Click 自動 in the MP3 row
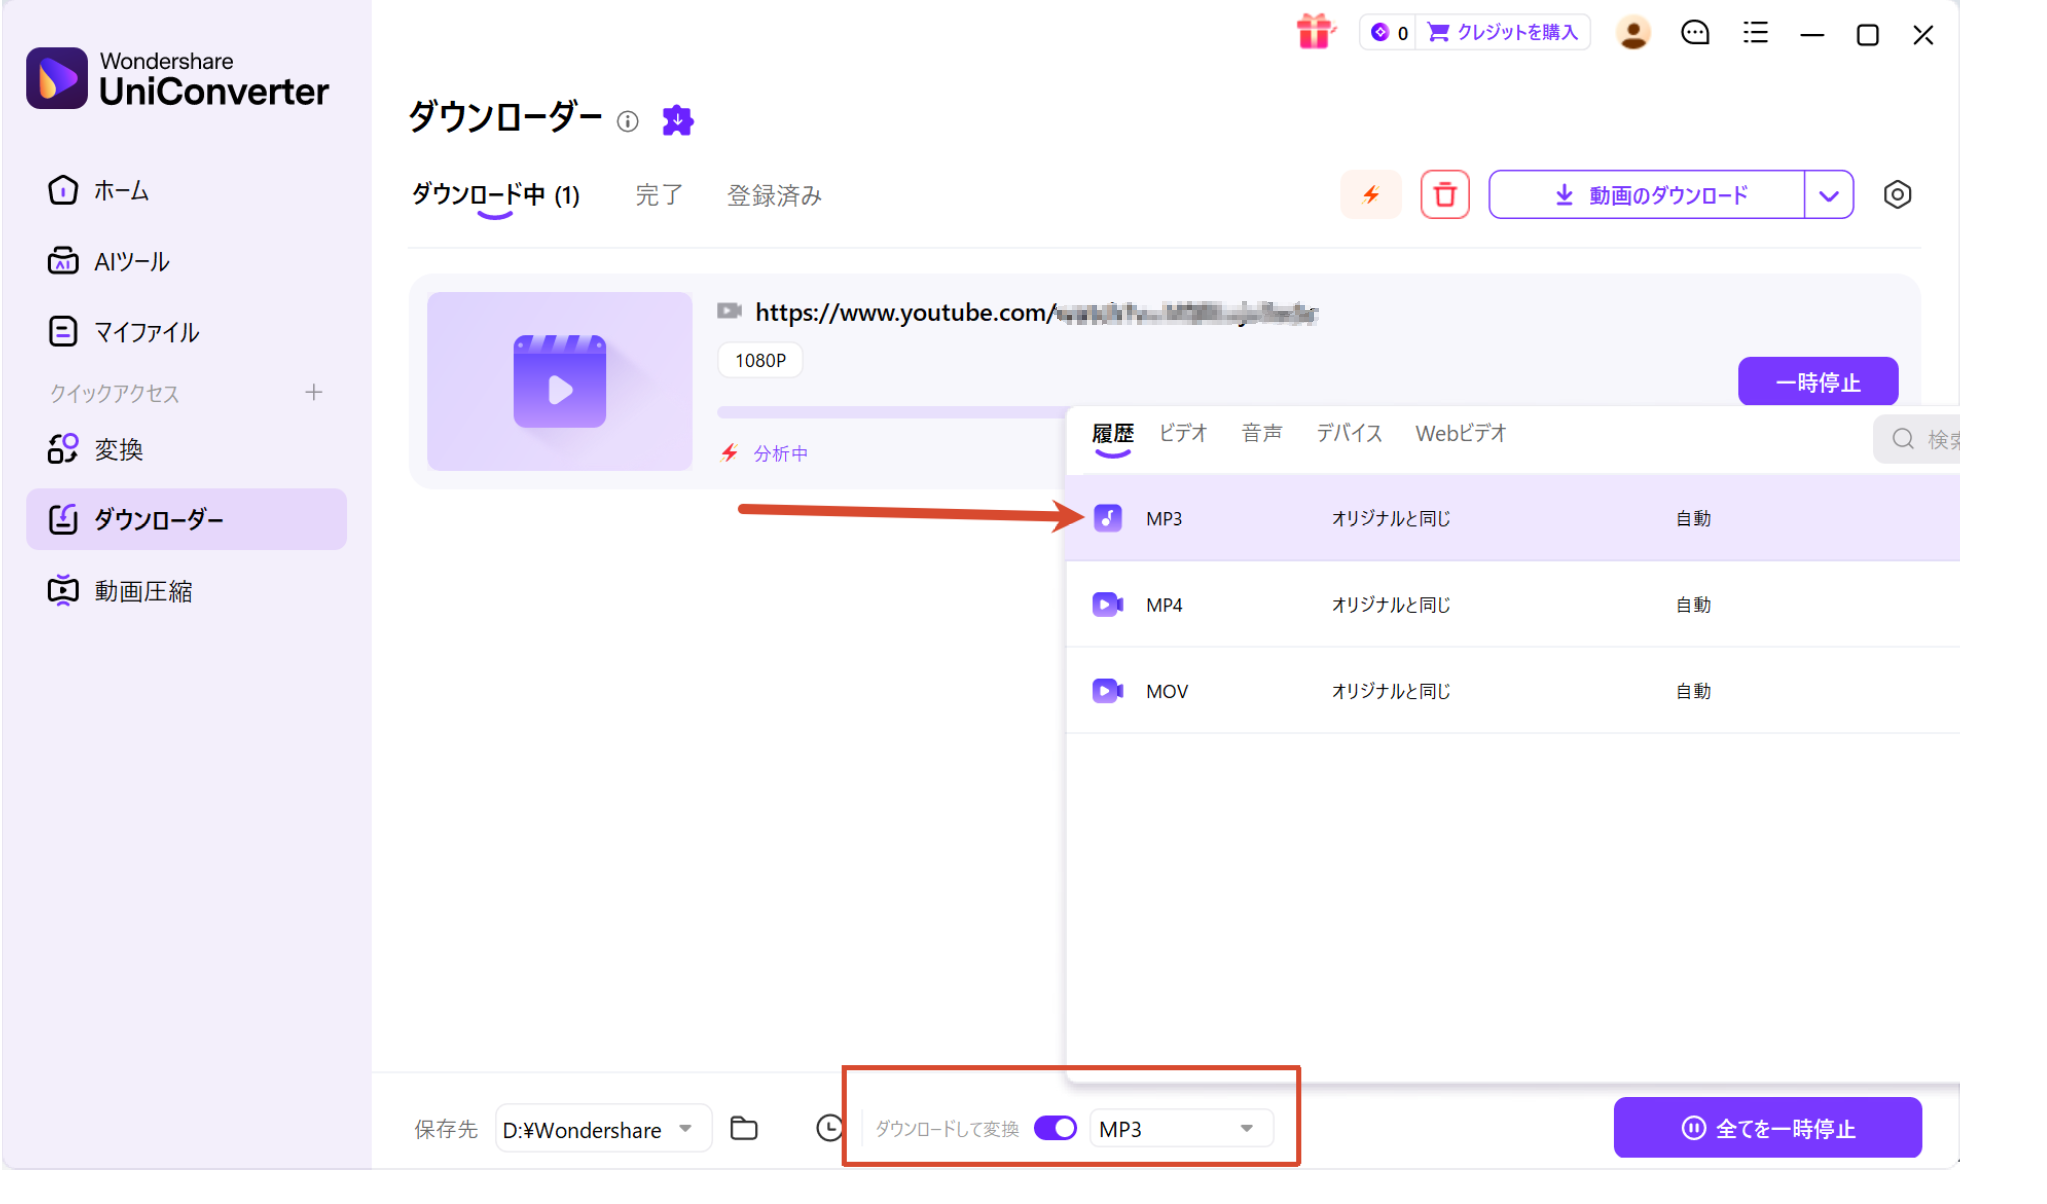The width and height of the screenshot is (2047, 1204). coord(1693,518)
